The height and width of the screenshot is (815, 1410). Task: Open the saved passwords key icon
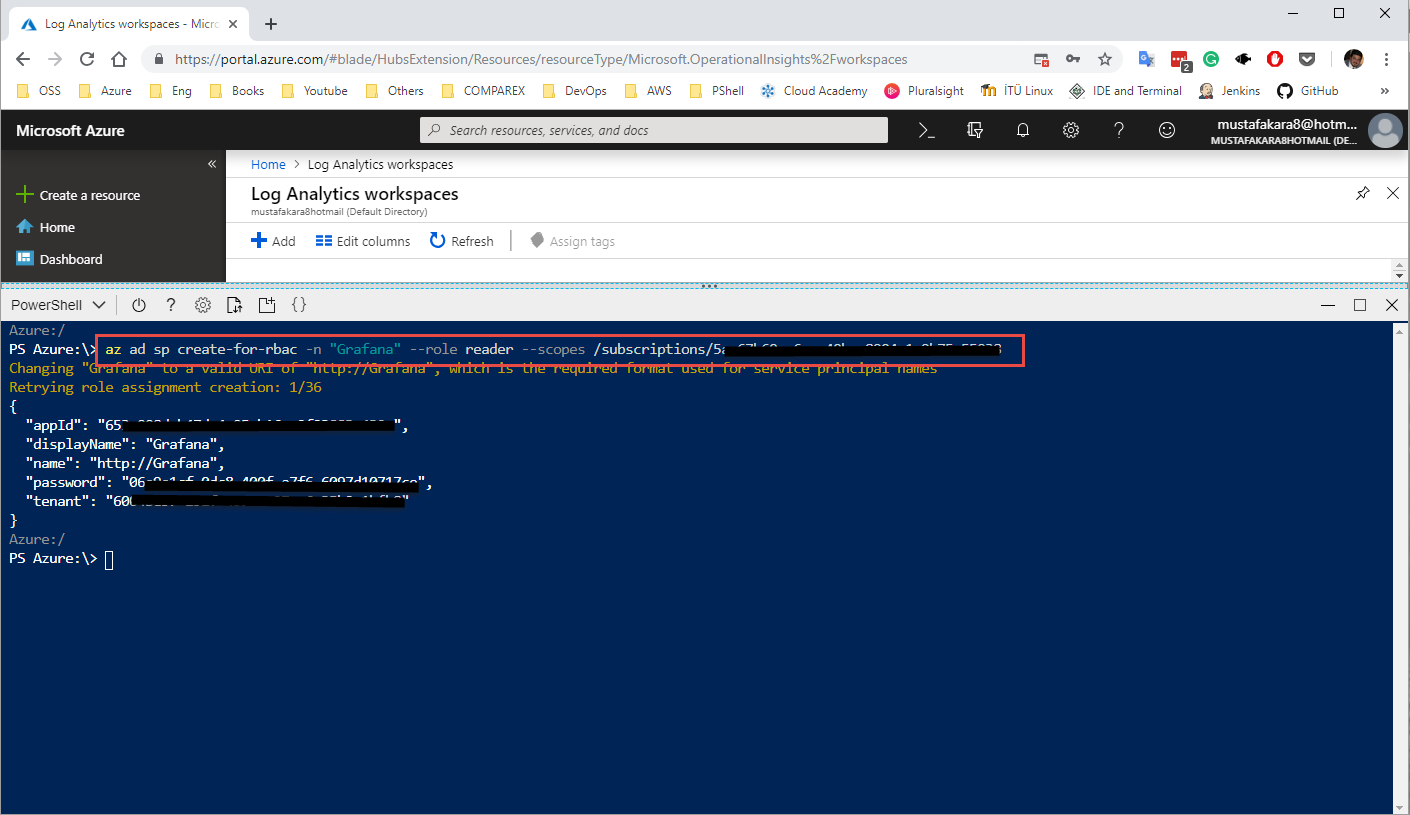click(1073, 59)
